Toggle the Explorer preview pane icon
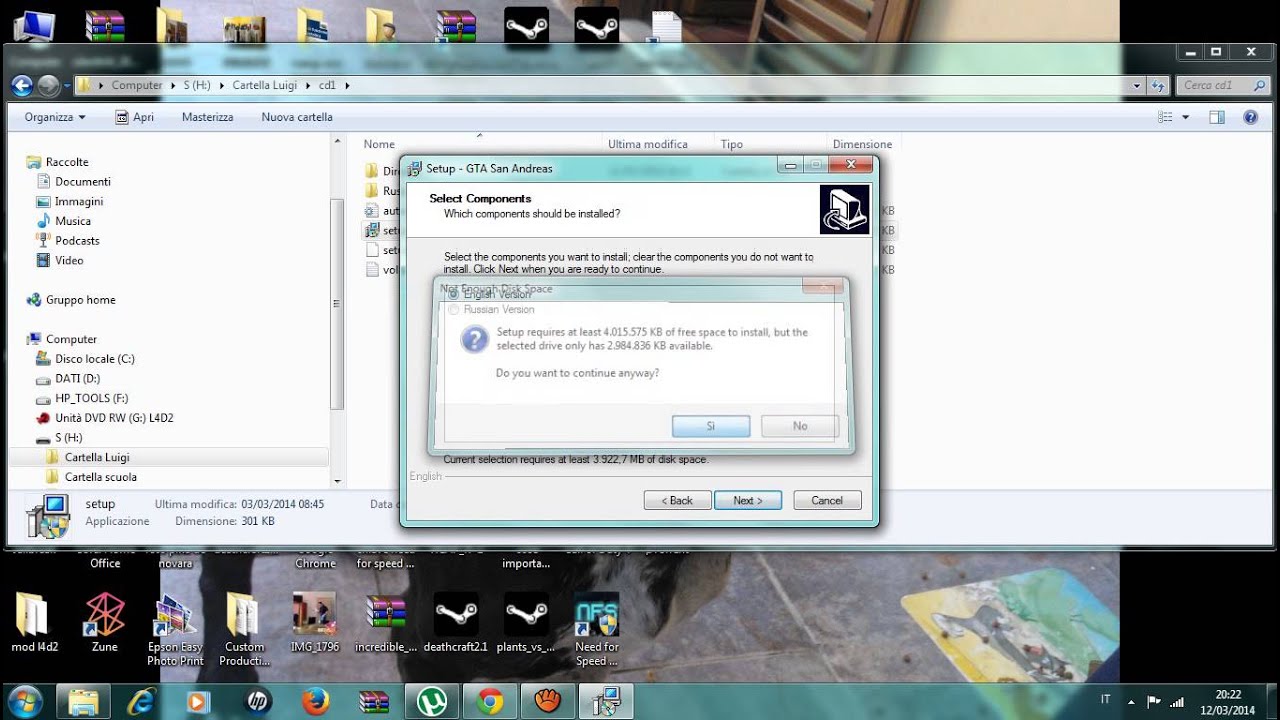The height and width of the screenshot is (720, 1280). pyautogui.click(x=1217, y=117)
